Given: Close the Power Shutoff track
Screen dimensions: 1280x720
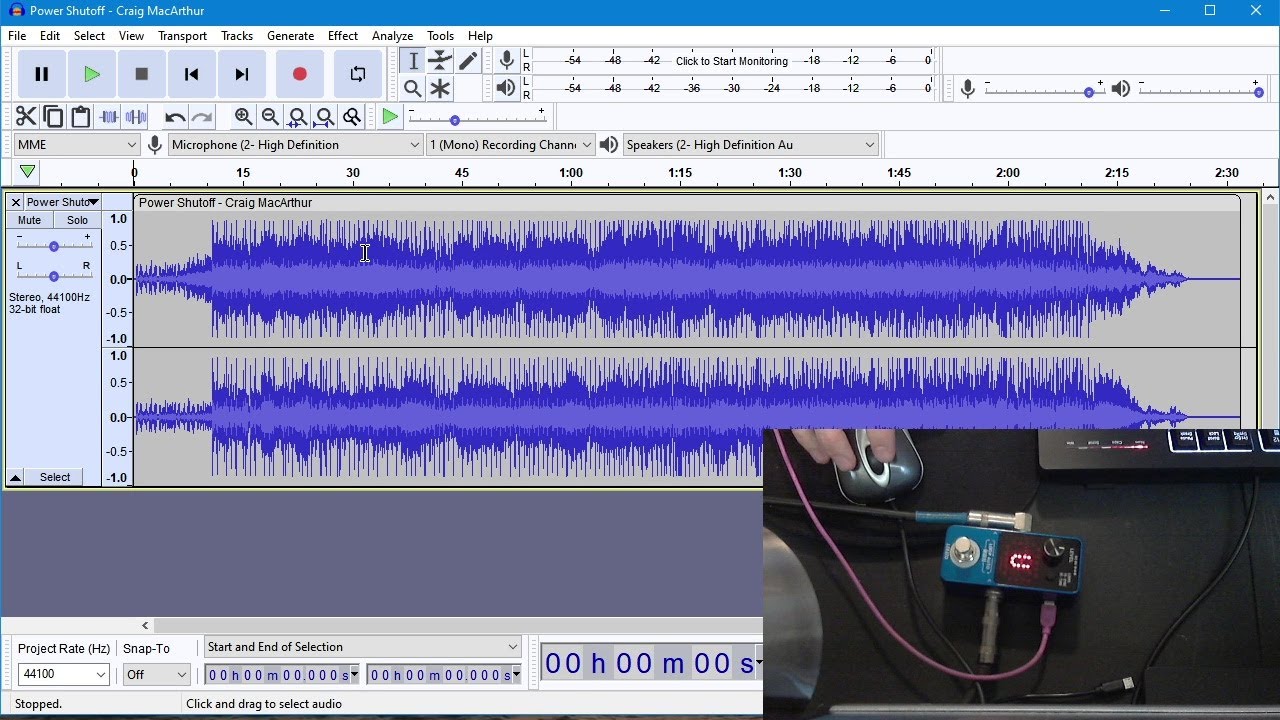Looking at the screenshot, I should (16, 202).
